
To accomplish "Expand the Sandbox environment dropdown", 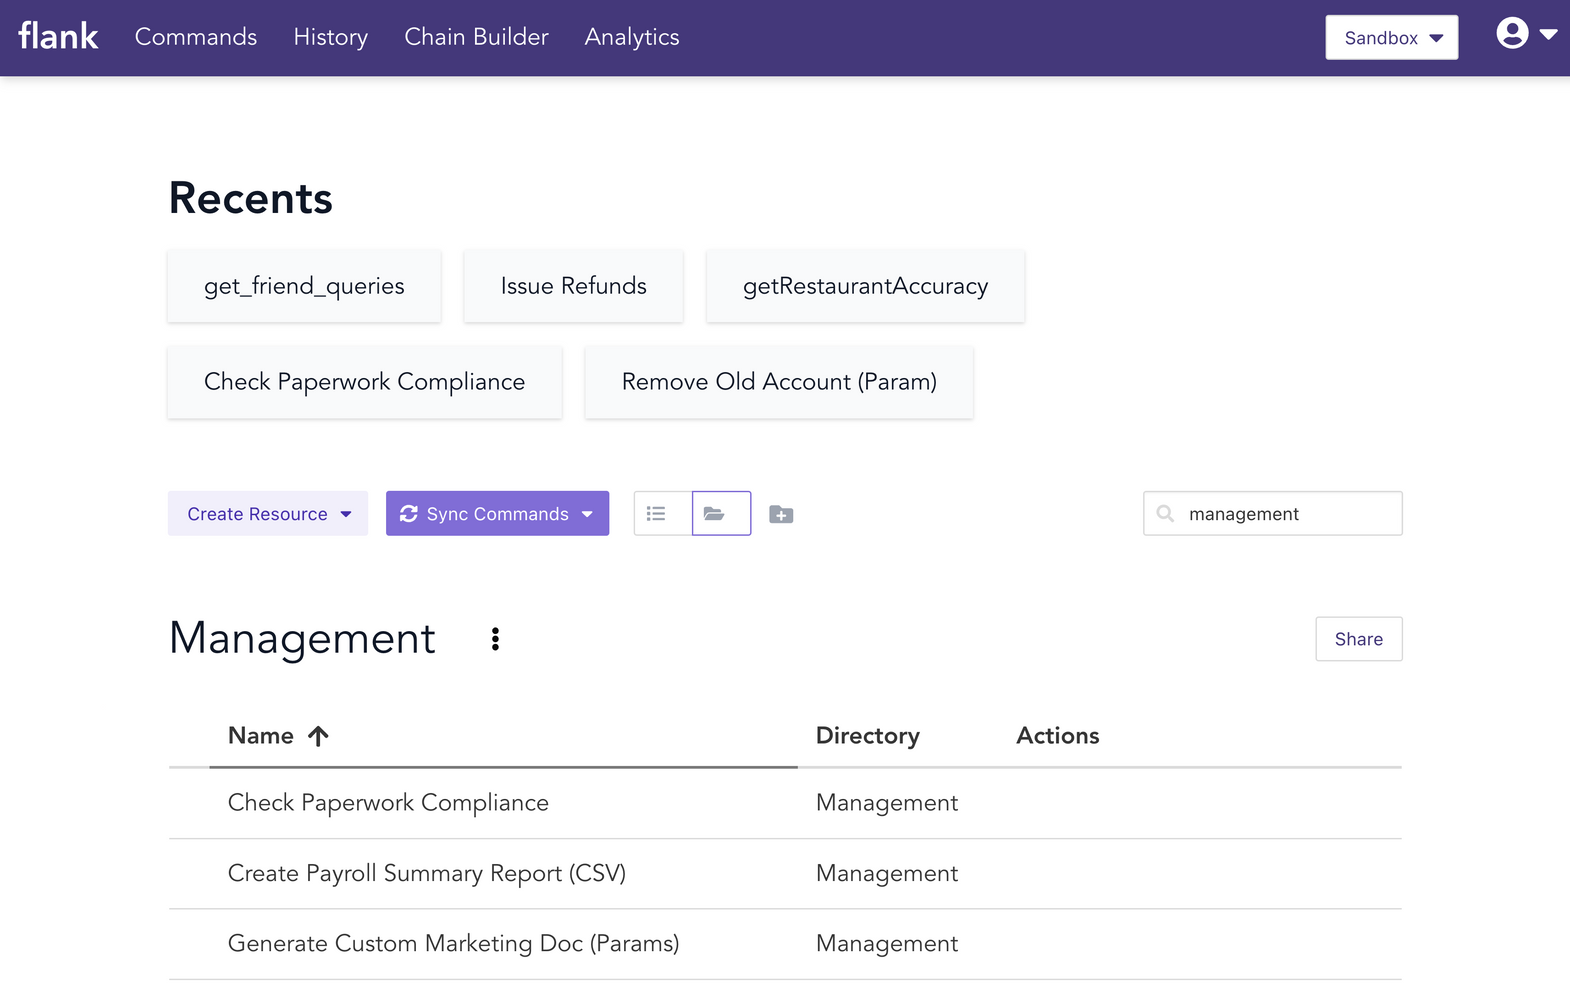I will click(1391, 38).
